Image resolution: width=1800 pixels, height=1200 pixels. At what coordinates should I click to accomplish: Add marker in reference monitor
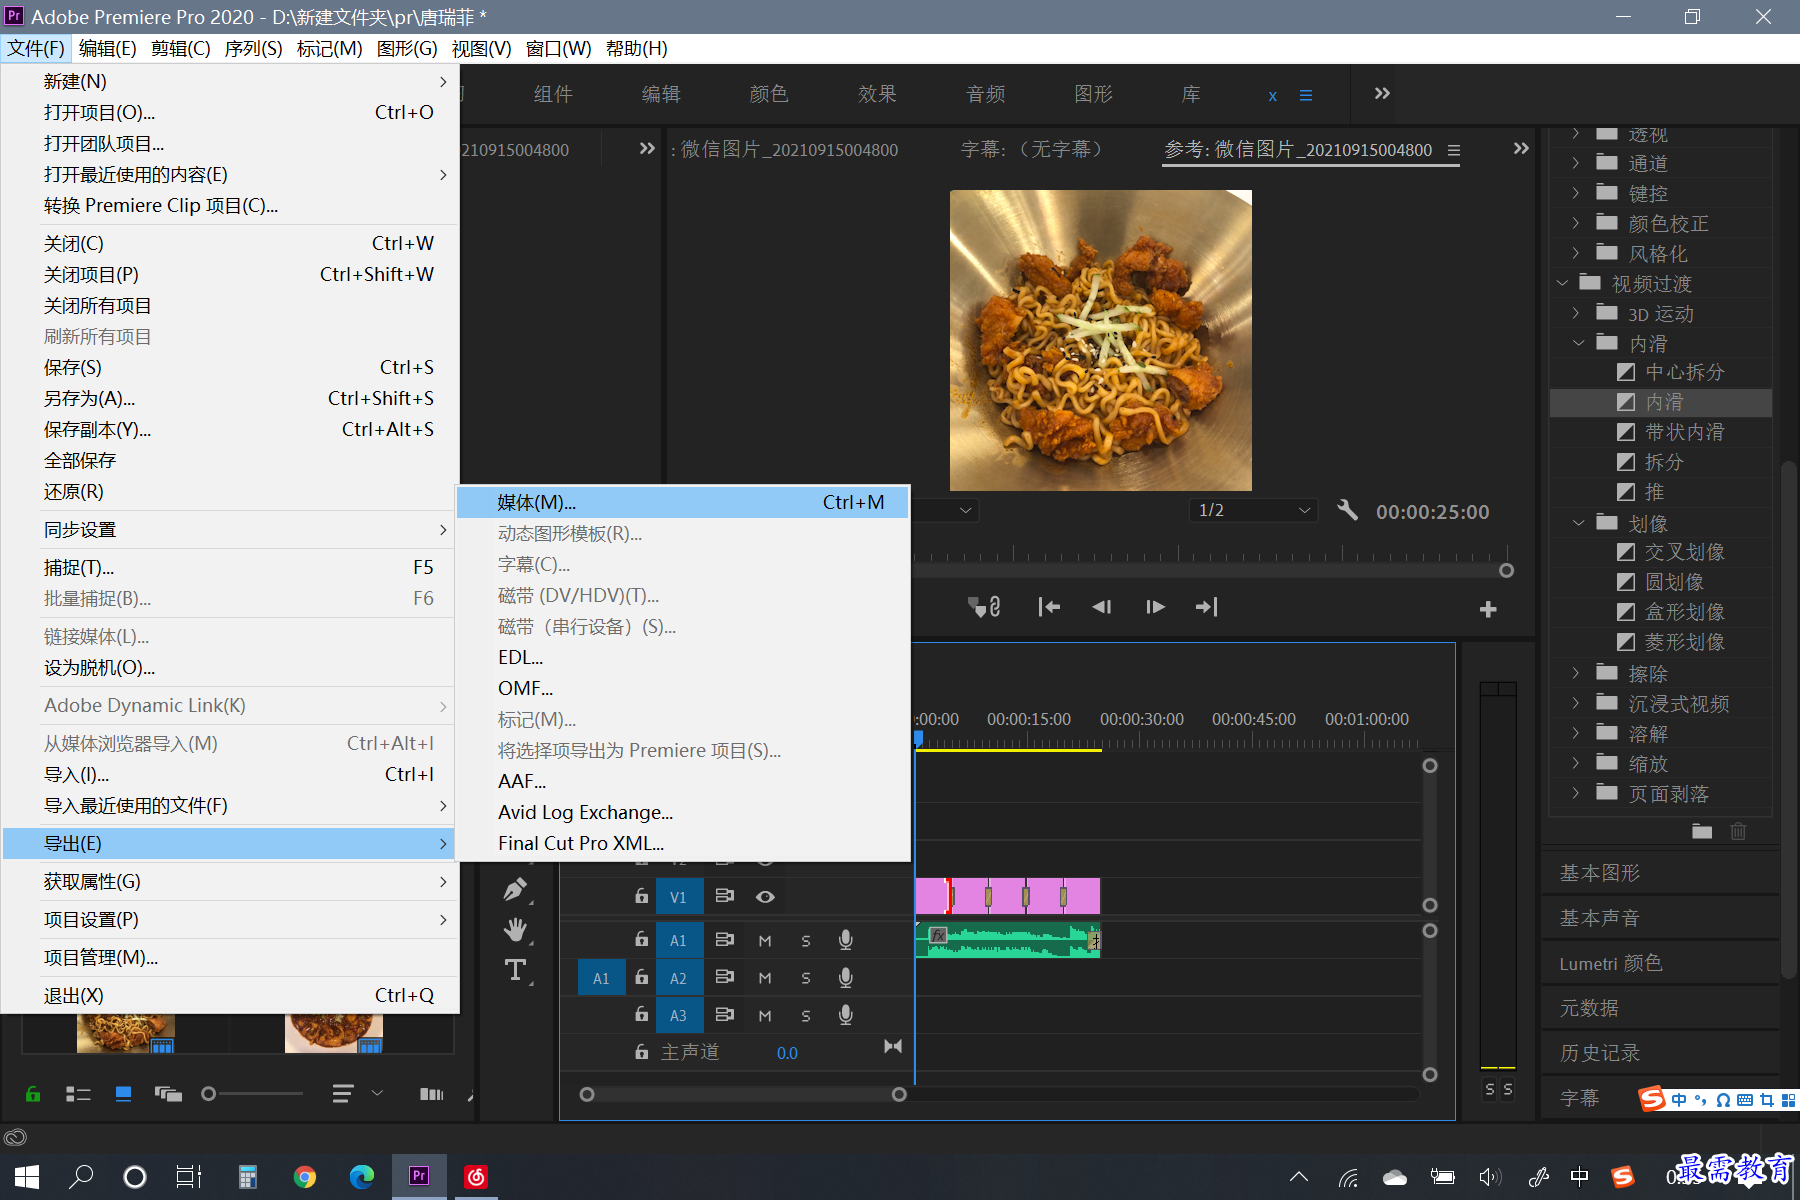(x=984, y=607)
